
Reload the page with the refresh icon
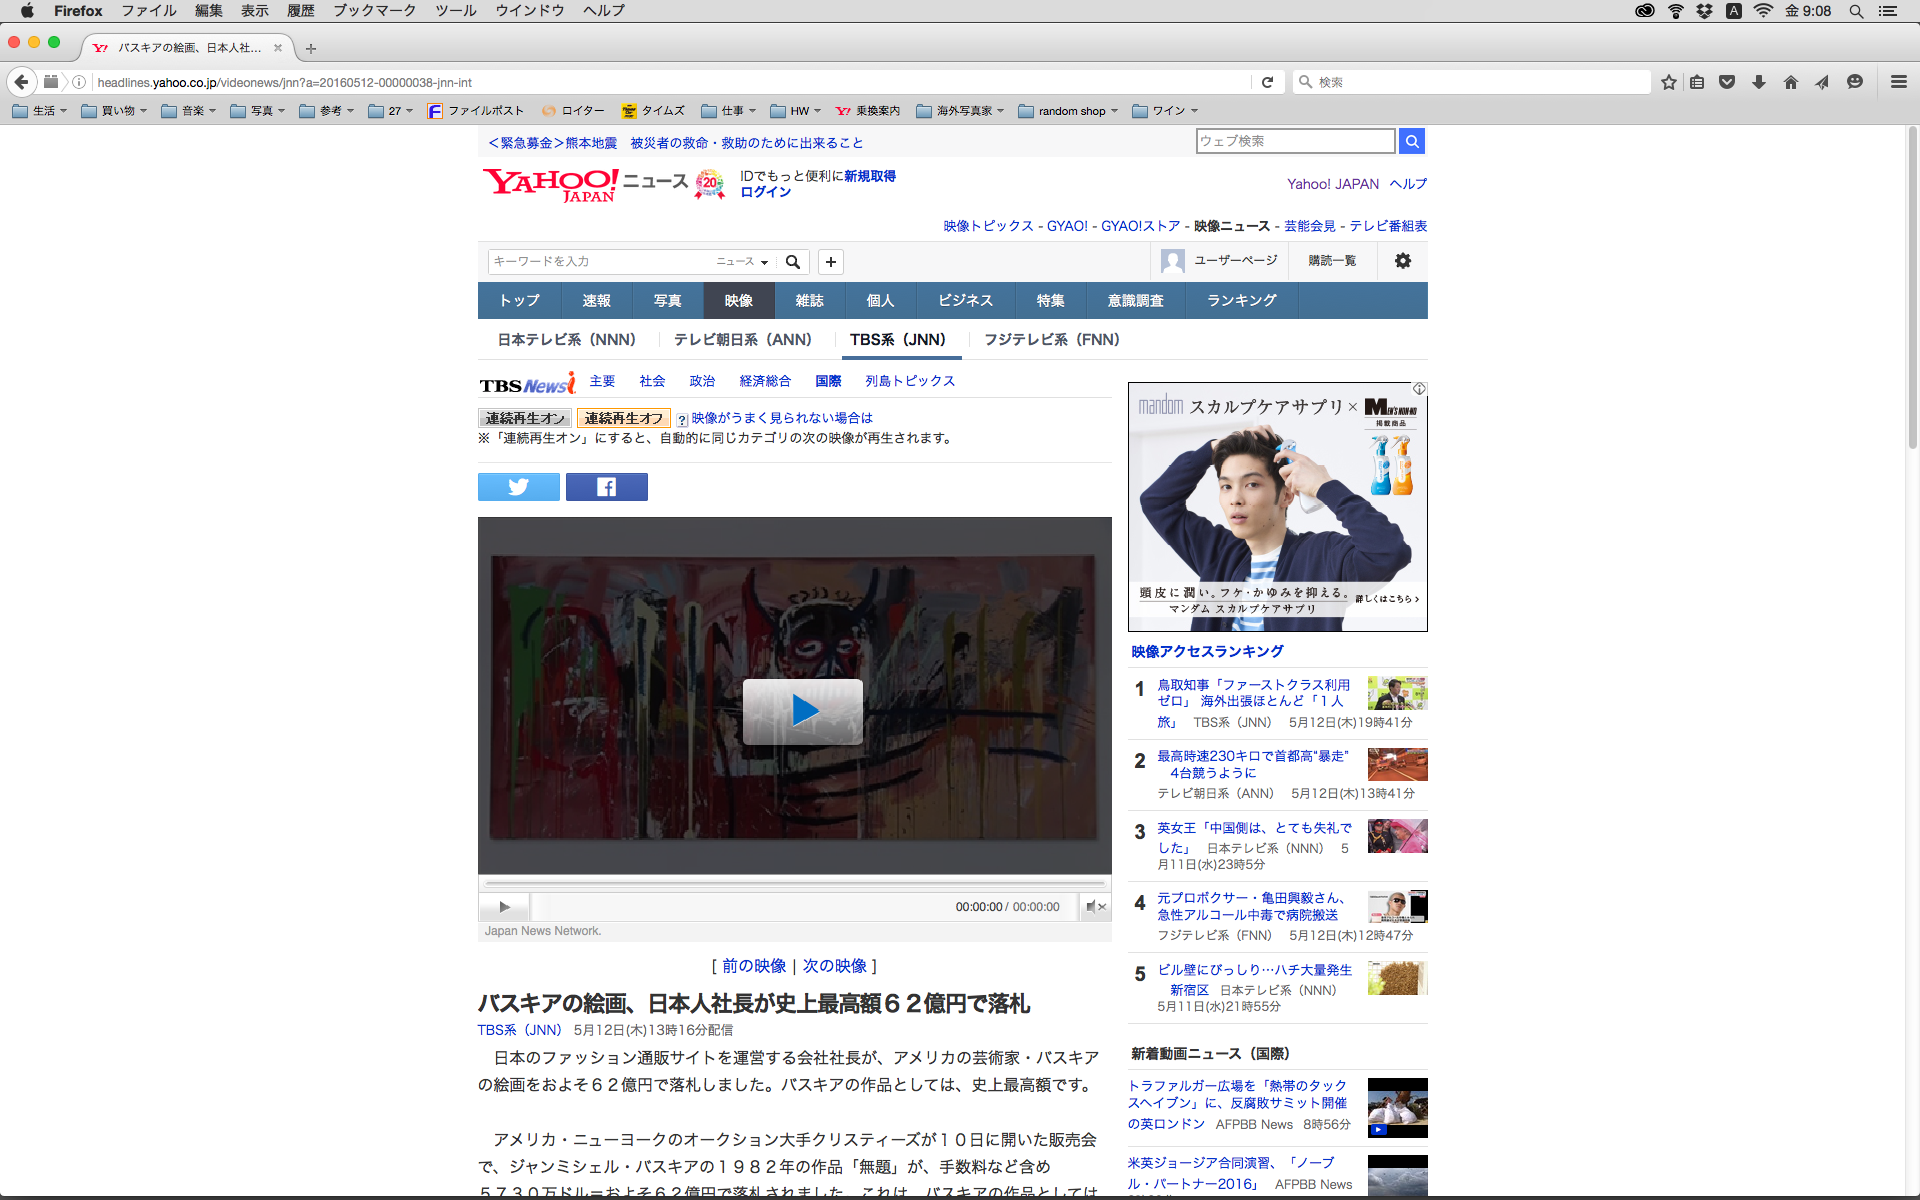pos(1267,82)
